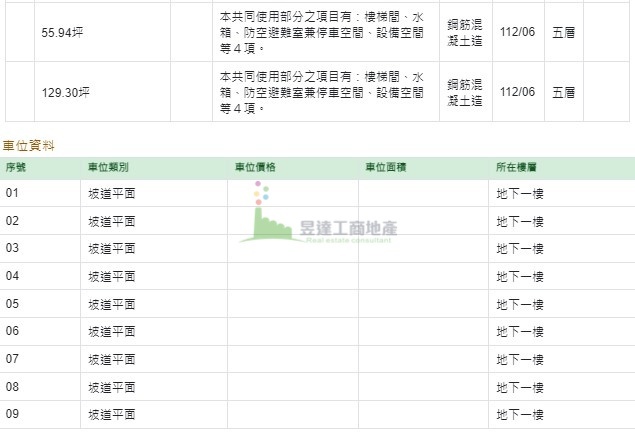The width and height of the screenshot is (635, 439).
Task: Click 五層 in the 129.30坪 row
Action: 563,92
